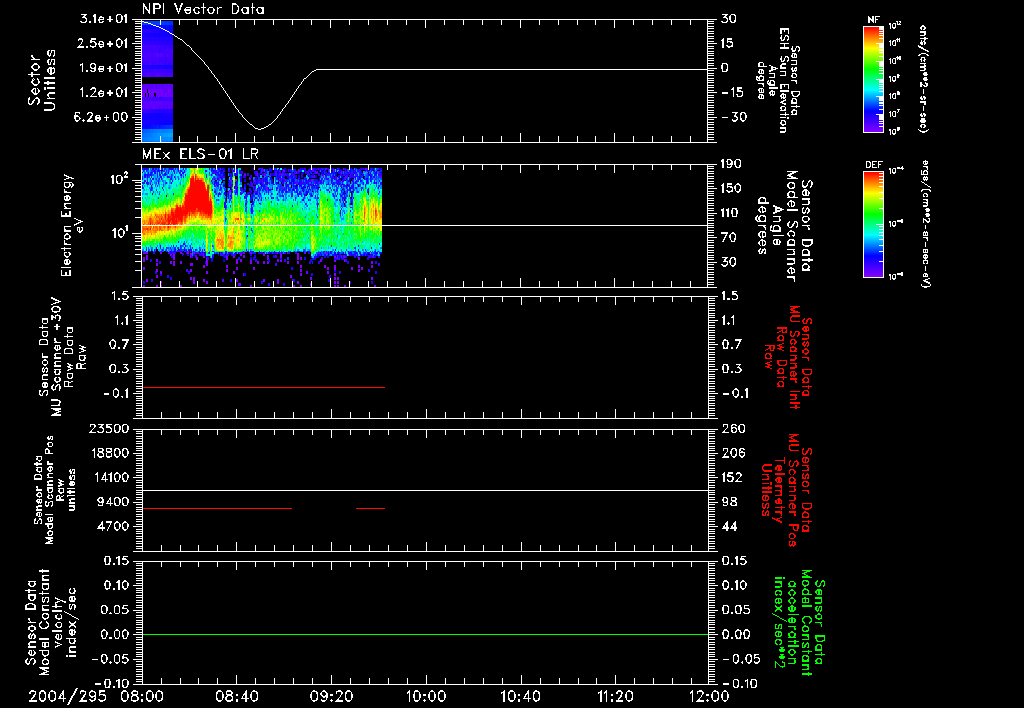Click the Model Scanner Angle degrees label

pos(786,225)
